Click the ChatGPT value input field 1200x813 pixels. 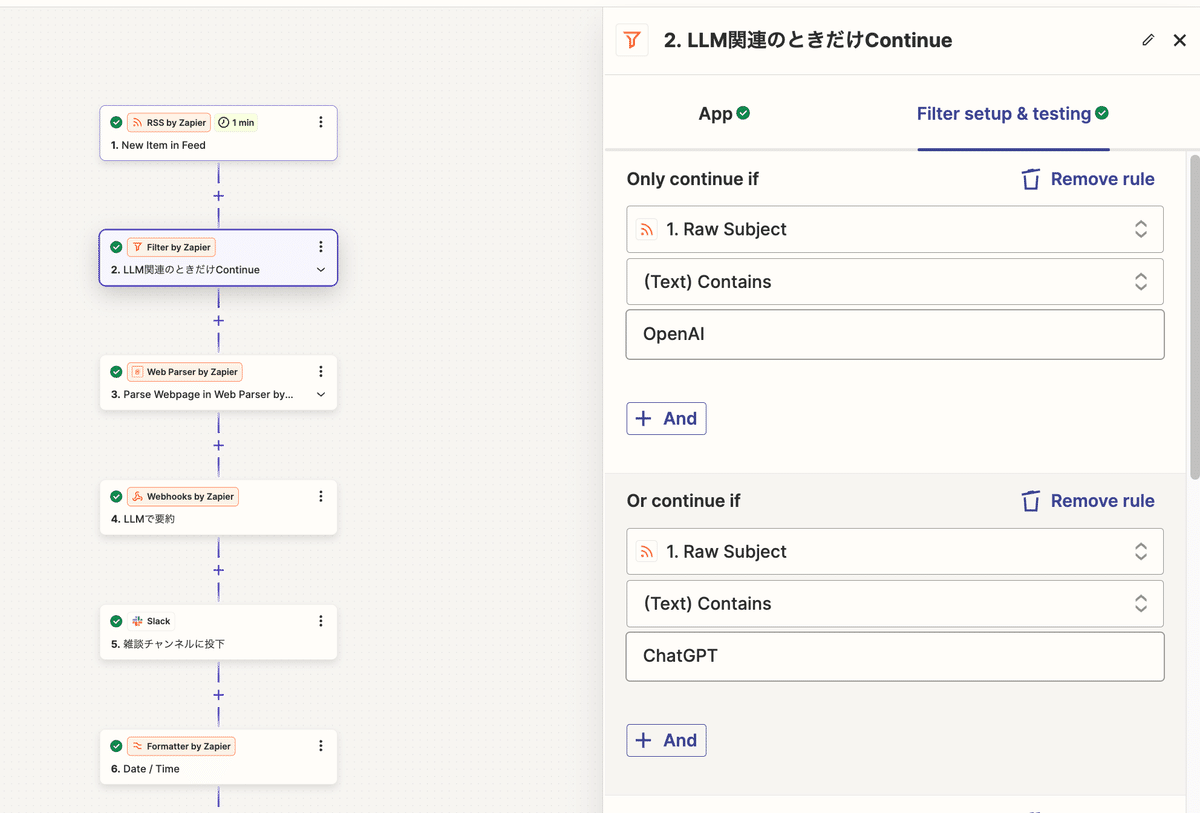point(895,656)
